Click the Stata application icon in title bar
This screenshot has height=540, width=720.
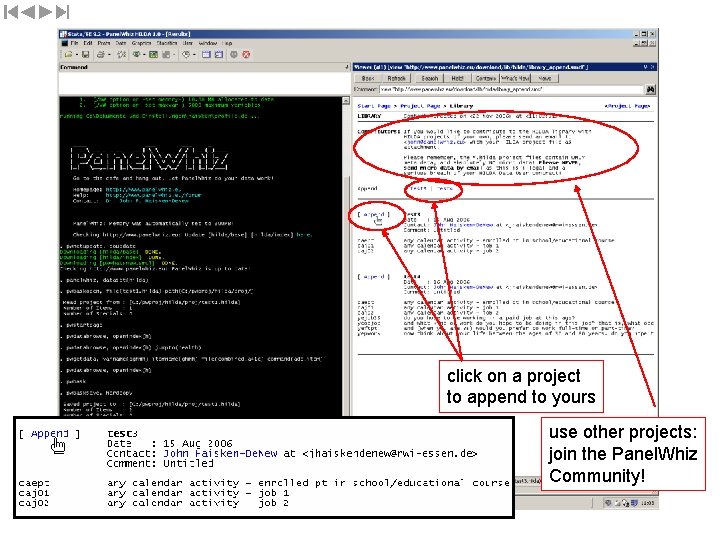(63, 34)
